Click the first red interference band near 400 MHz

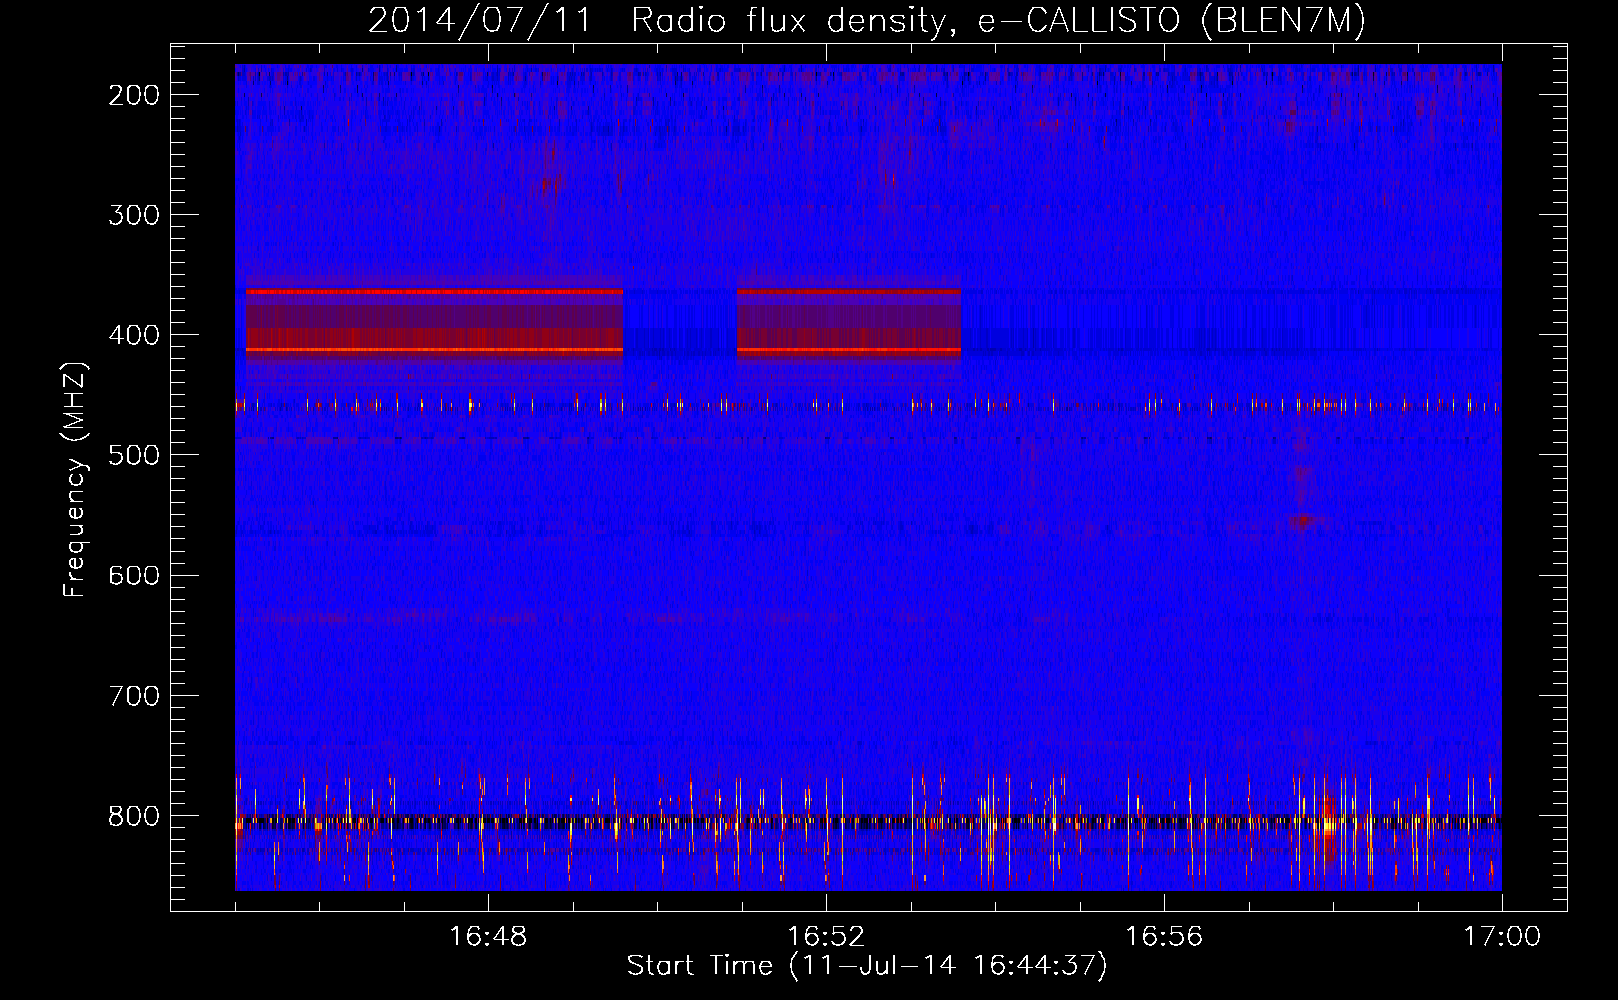click(x=435, y=321)
